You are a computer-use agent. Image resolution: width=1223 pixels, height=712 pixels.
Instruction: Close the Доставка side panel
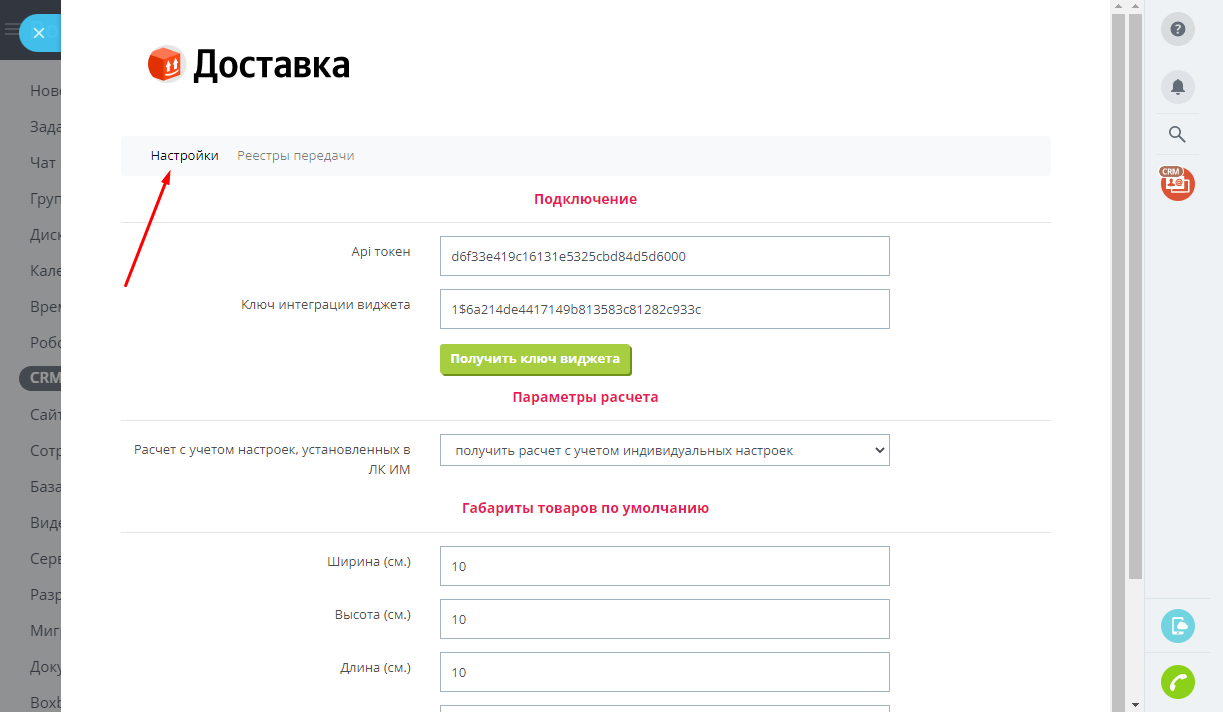tap(38, 33)
